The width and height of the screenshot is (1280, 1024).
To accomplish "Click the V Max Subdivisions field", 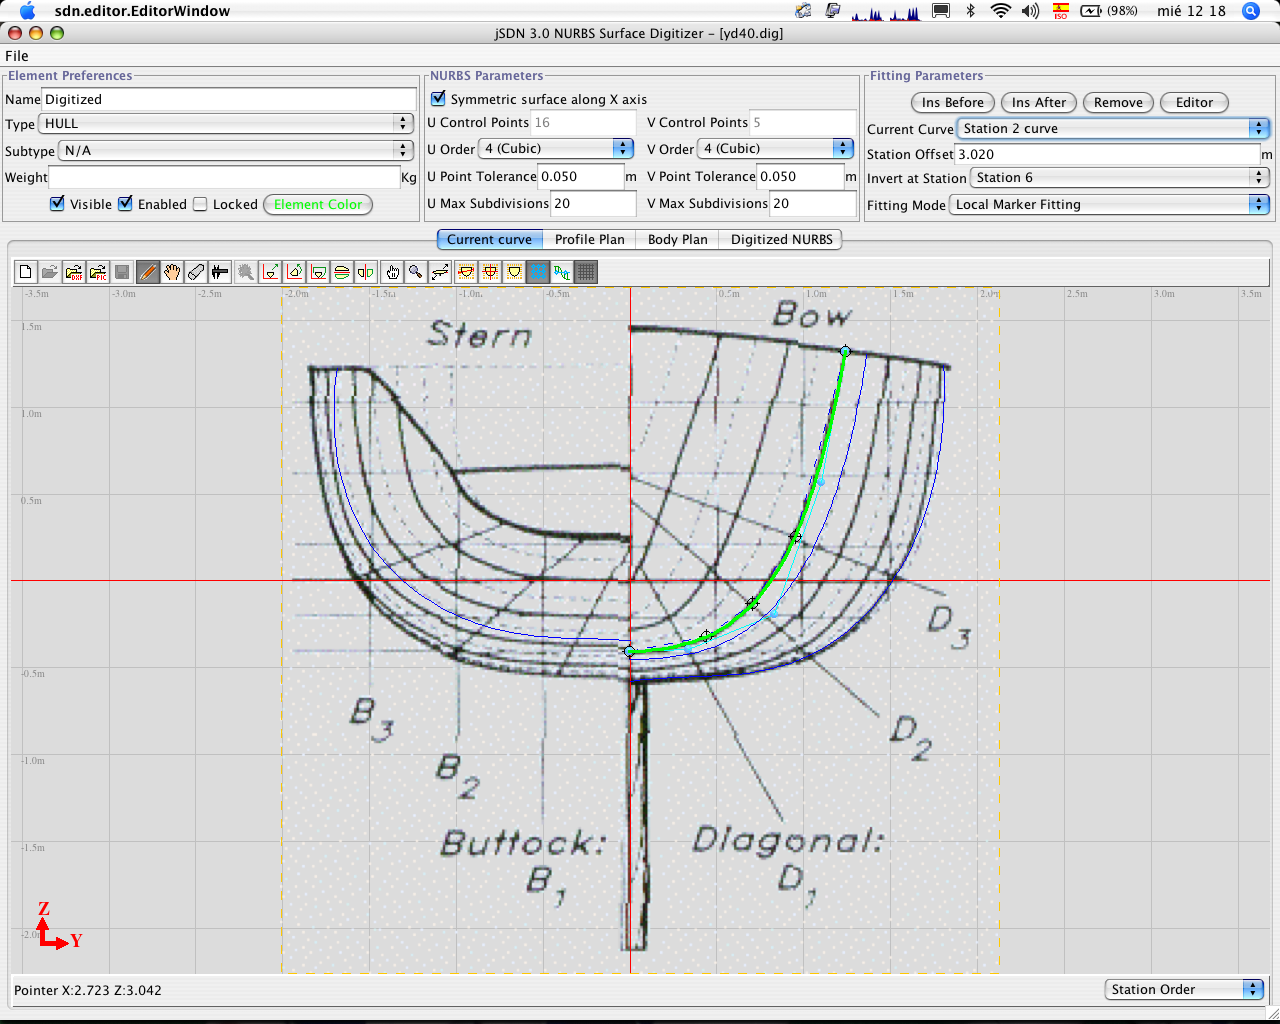I will point(813,203).
